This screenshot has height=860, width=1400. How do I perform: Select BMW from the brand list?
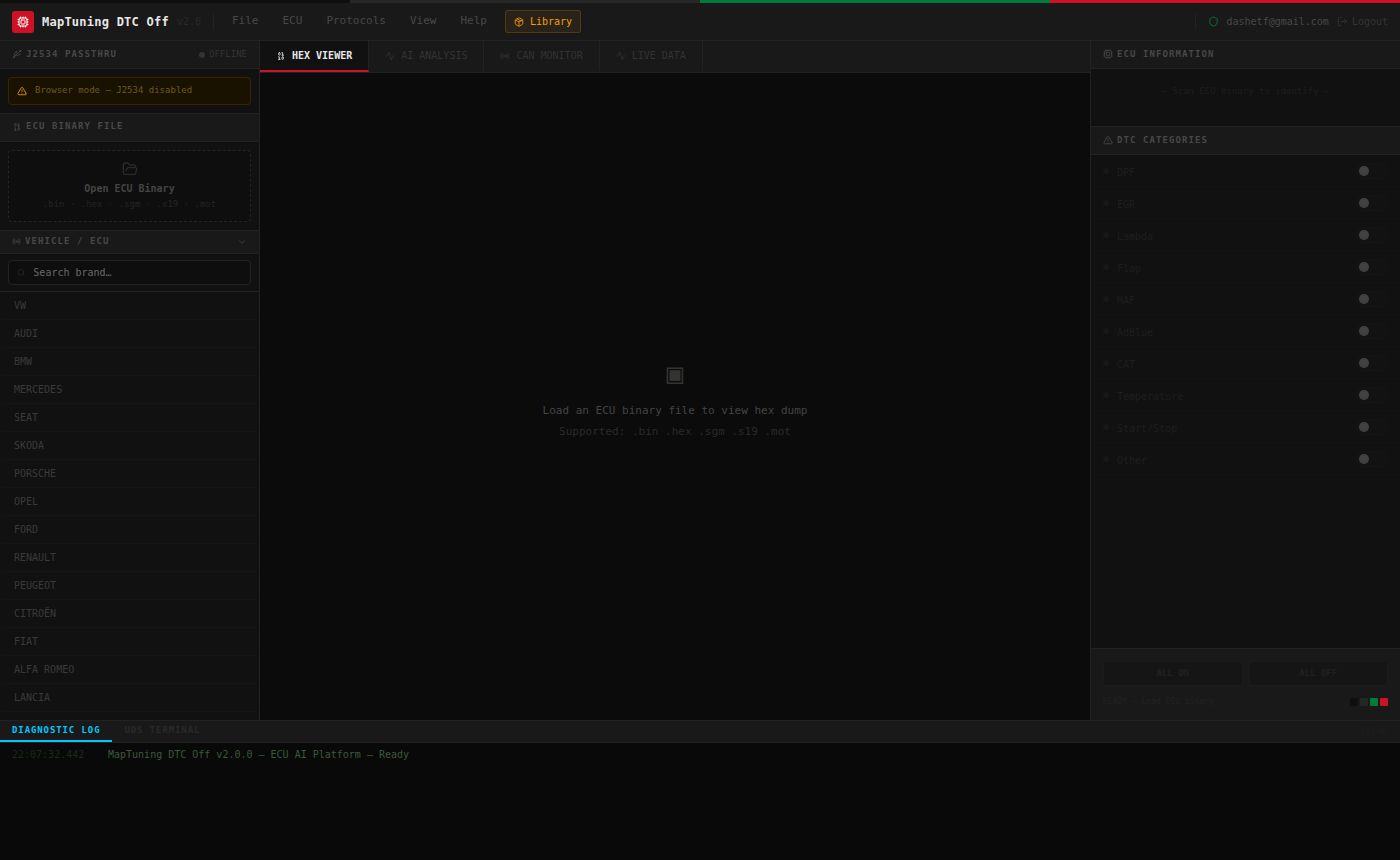(x=129, y=362)
